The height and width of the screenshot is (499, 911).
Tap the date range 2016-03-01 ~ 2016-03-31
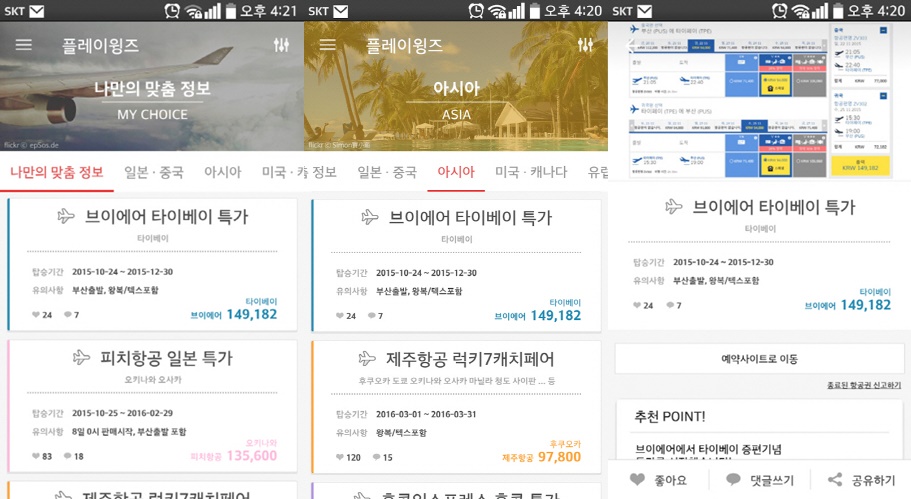(426, 414)
